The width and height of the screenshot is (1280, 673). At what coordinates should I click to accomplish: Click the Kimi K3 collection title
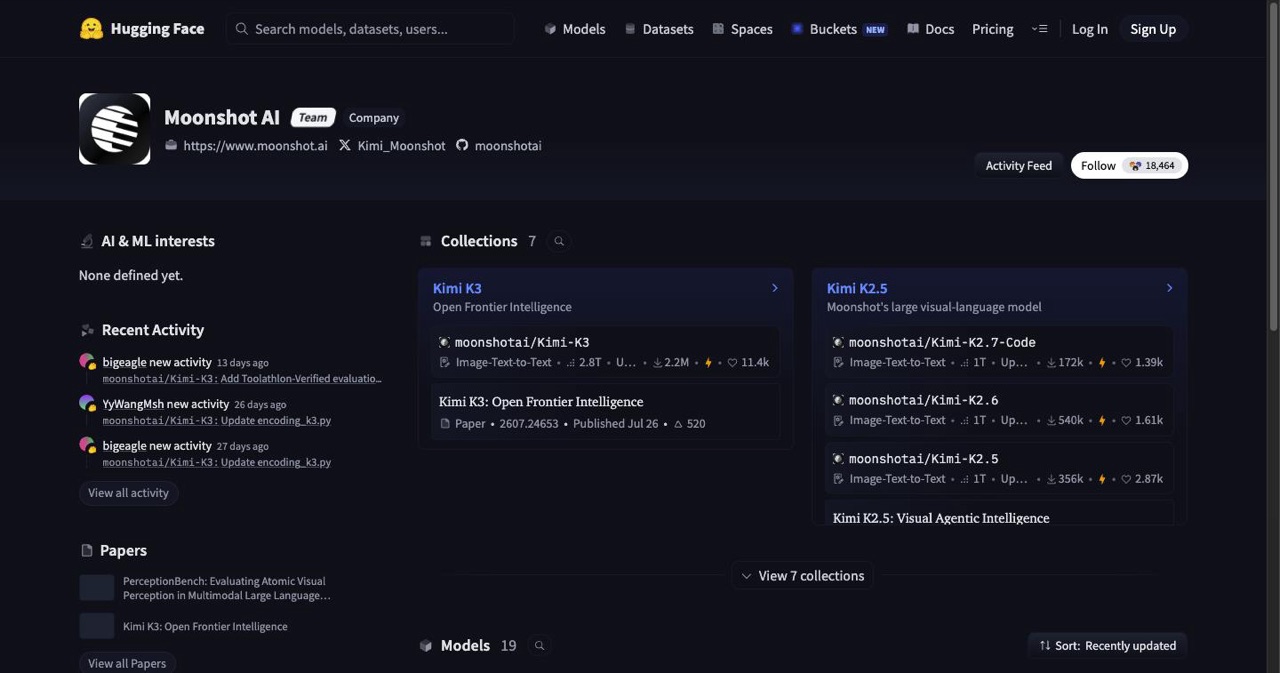[457, 288]
